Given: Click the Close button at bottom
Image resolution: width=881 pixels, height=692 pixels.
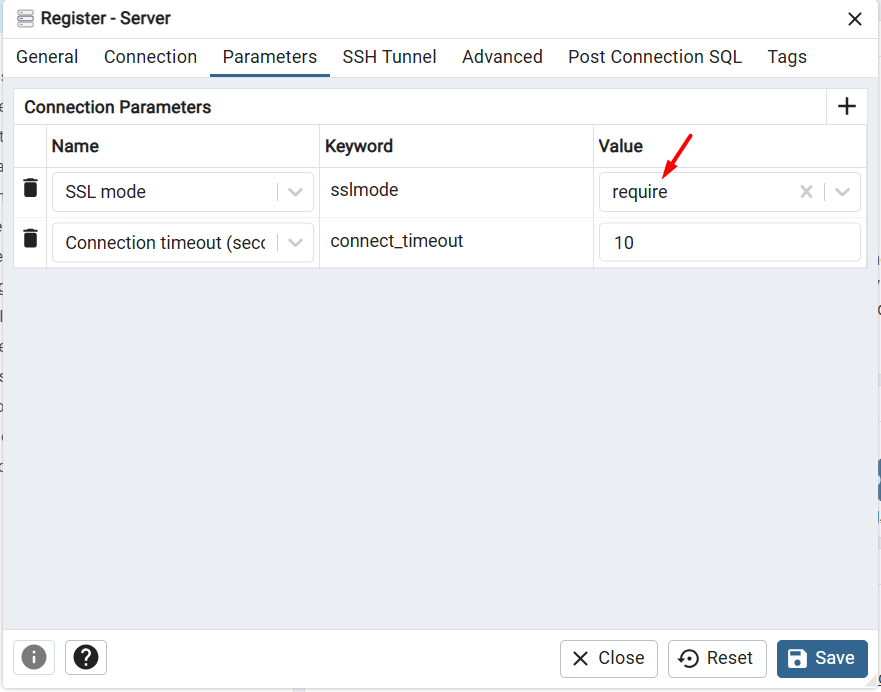Looking at the screenshot, I should pyautogui.click(x=608, y=658).
